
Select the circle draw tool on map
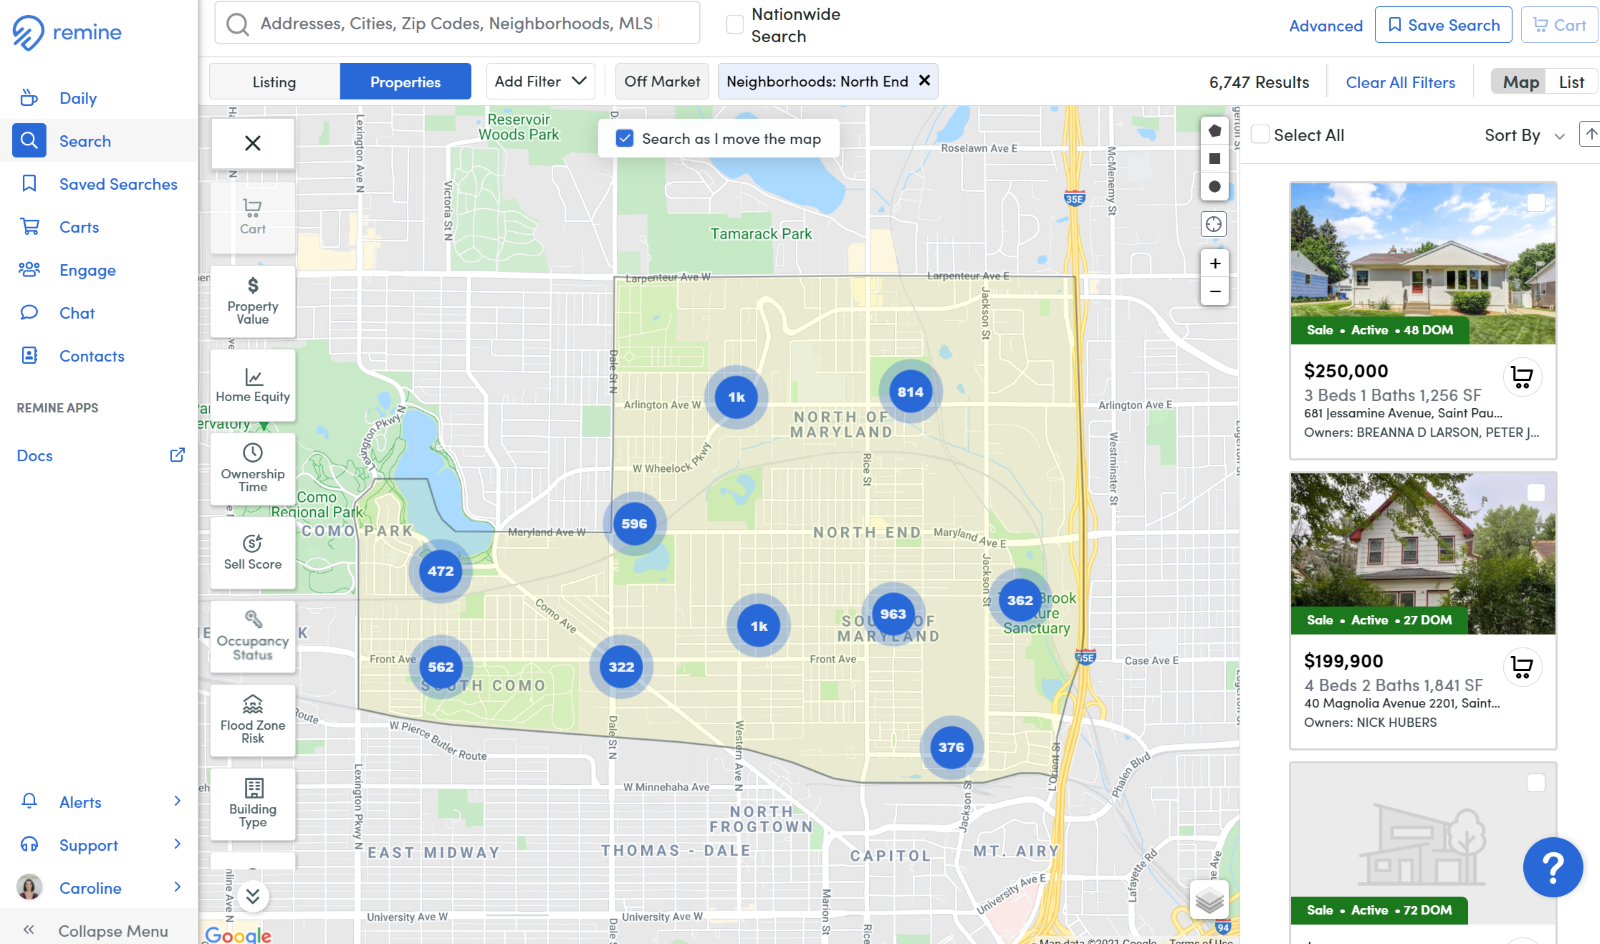click(1214, 187)
